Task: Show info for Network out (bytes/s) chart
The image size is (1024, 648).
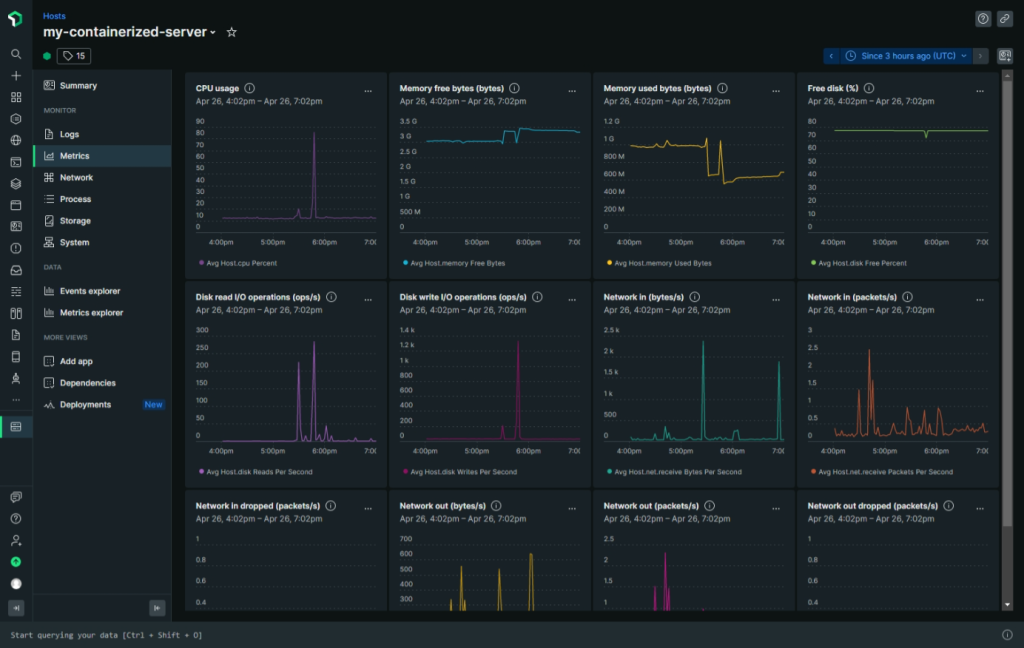Action: (496, 506)
